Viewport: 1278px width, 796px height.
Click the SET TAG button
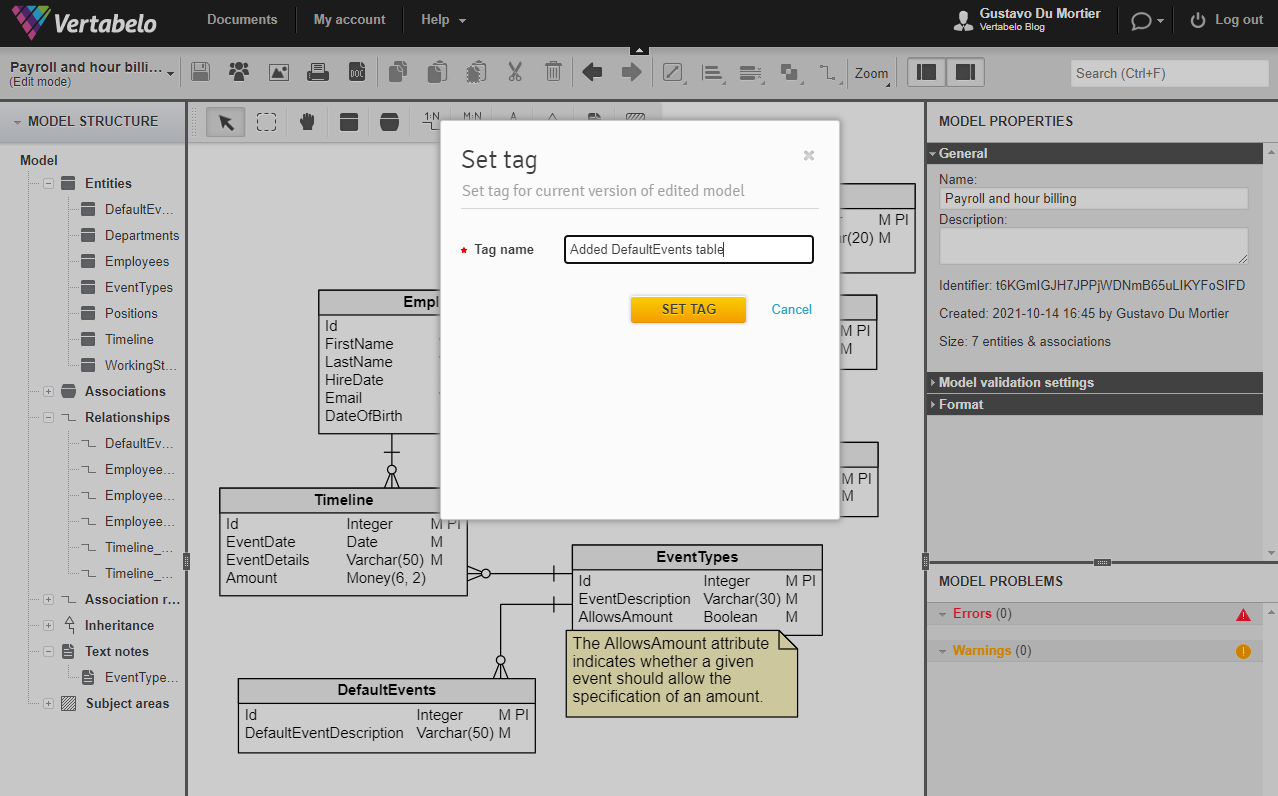coord(688,309)
